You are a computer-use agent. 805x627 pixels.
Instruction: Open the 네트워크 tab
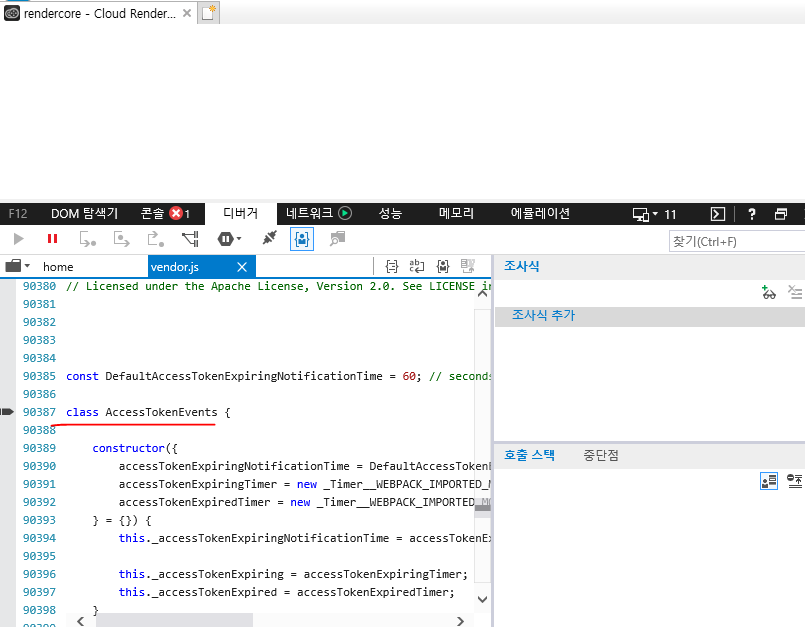point(310,213)
